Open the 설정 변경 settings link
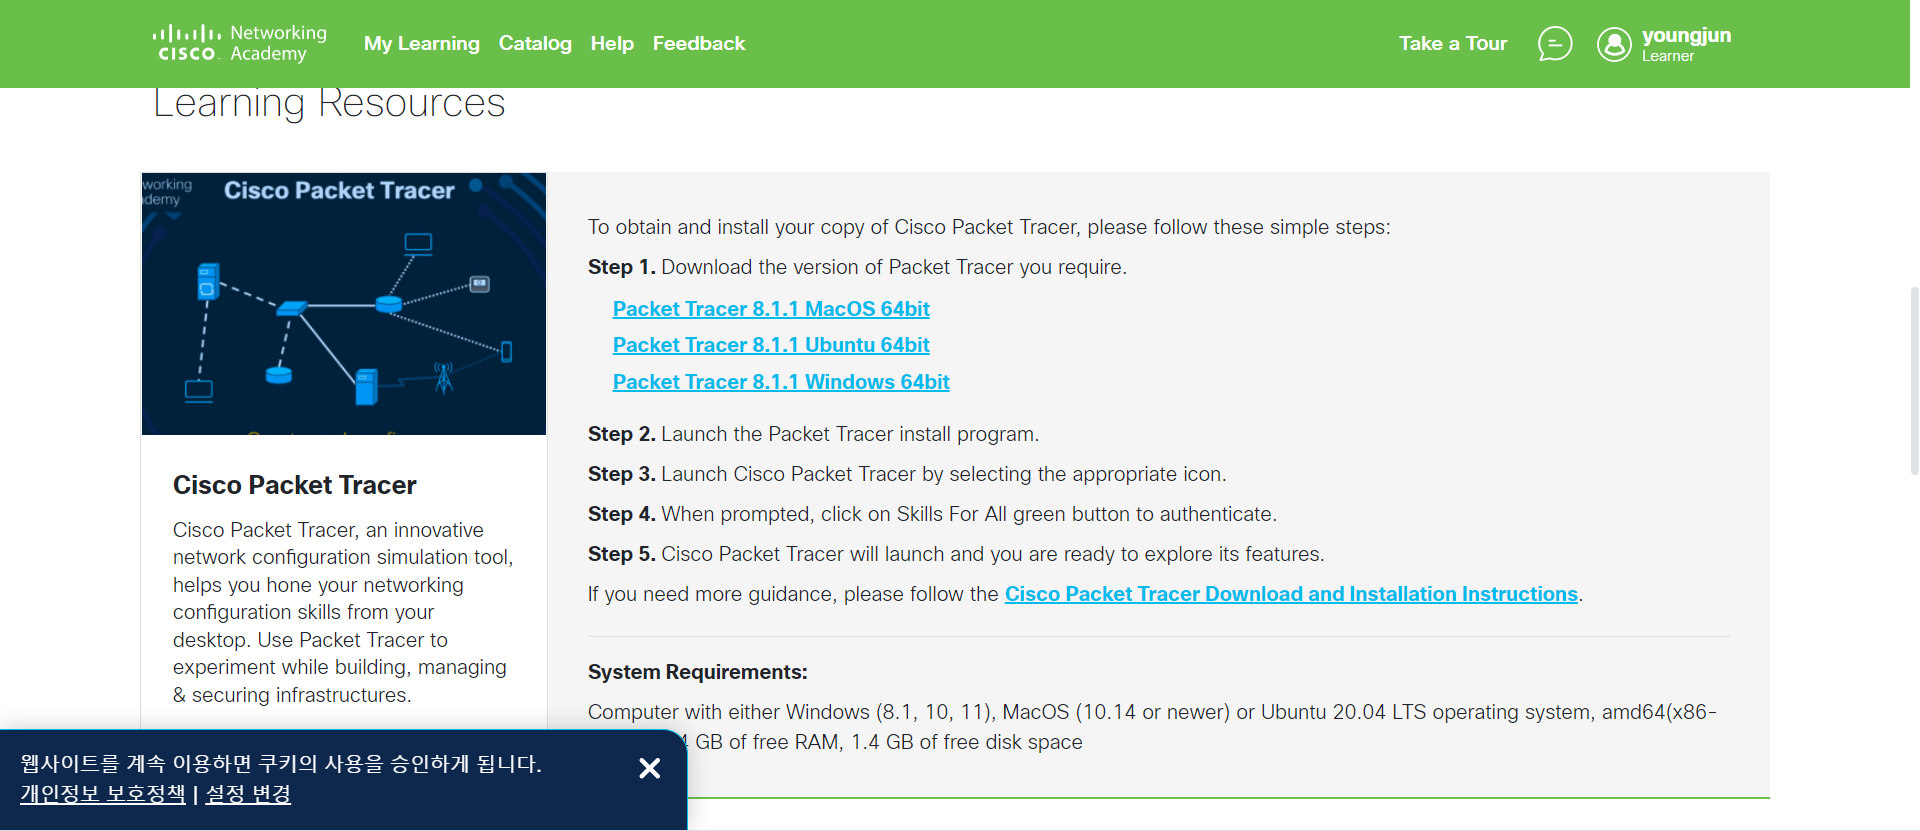This screenshot has height=831, width=1920. 248,794
